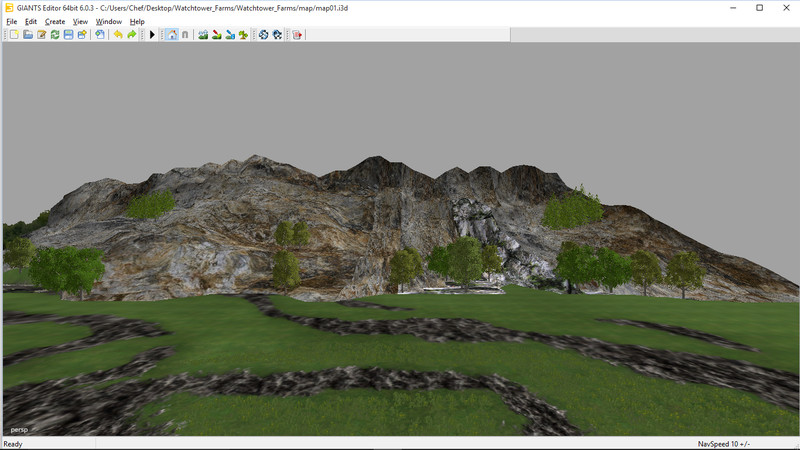Open the Edit menu
Viewport: 800px width, 450px height.
[x=31, y=21]
